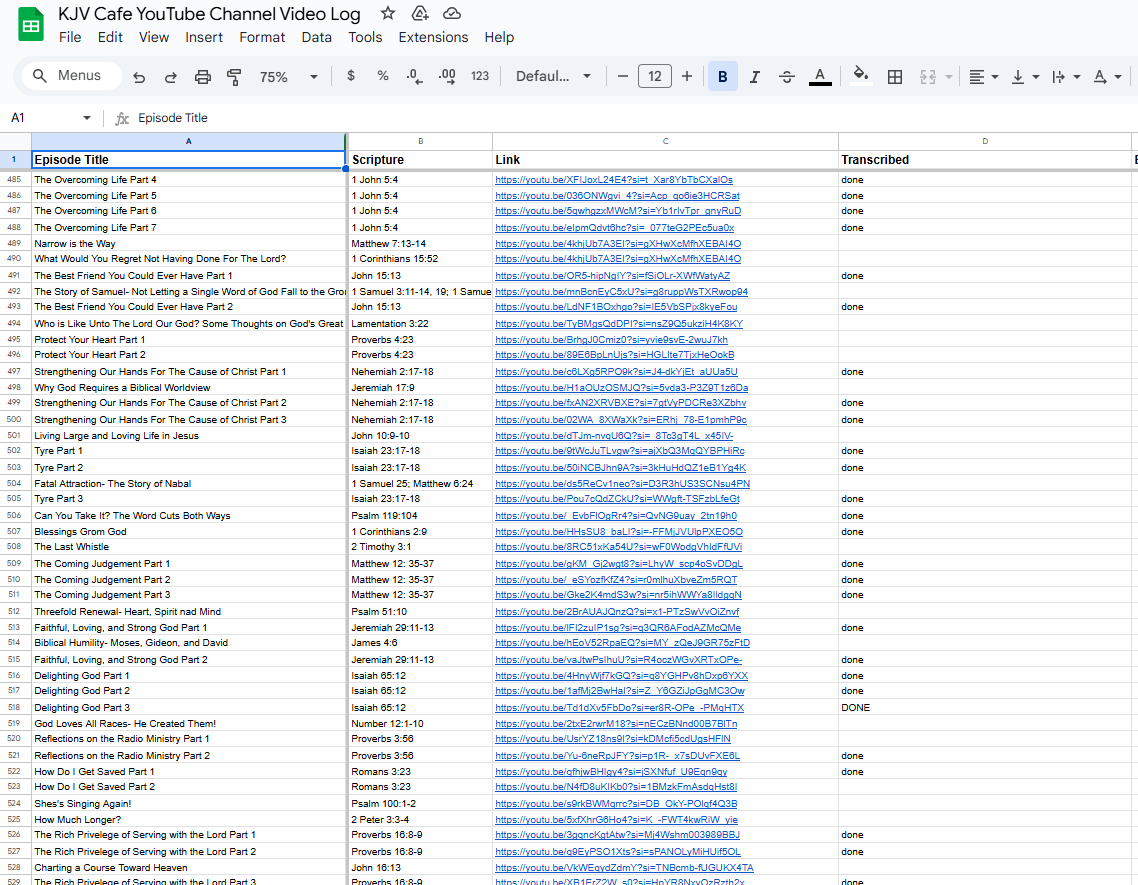Open the borders tool
This screenshot has width=1138, height=885.
pos(895,76)
